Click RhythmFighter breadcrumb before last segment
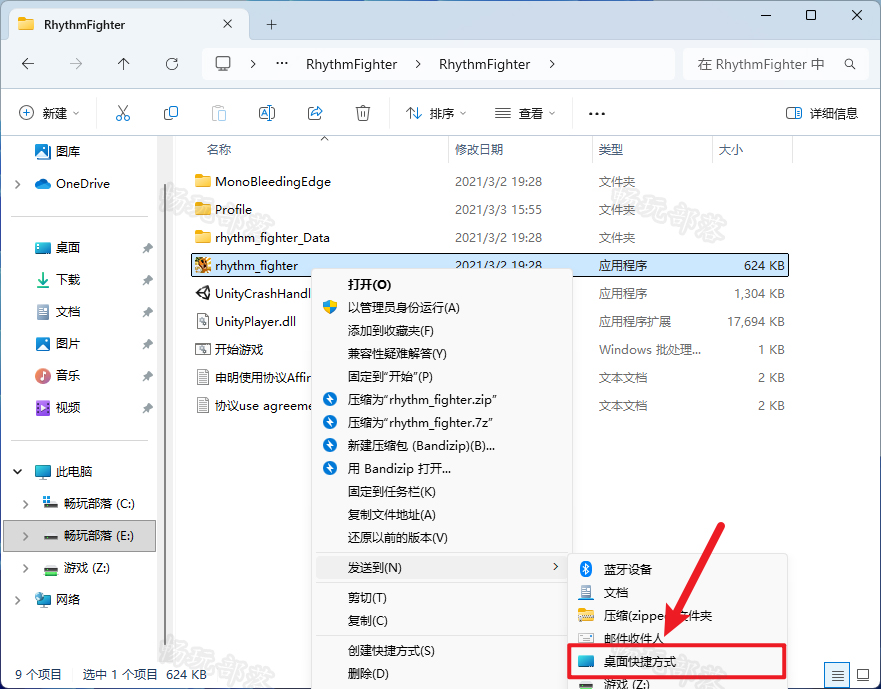This screenshot has height=689, width=881. [351, 64]
